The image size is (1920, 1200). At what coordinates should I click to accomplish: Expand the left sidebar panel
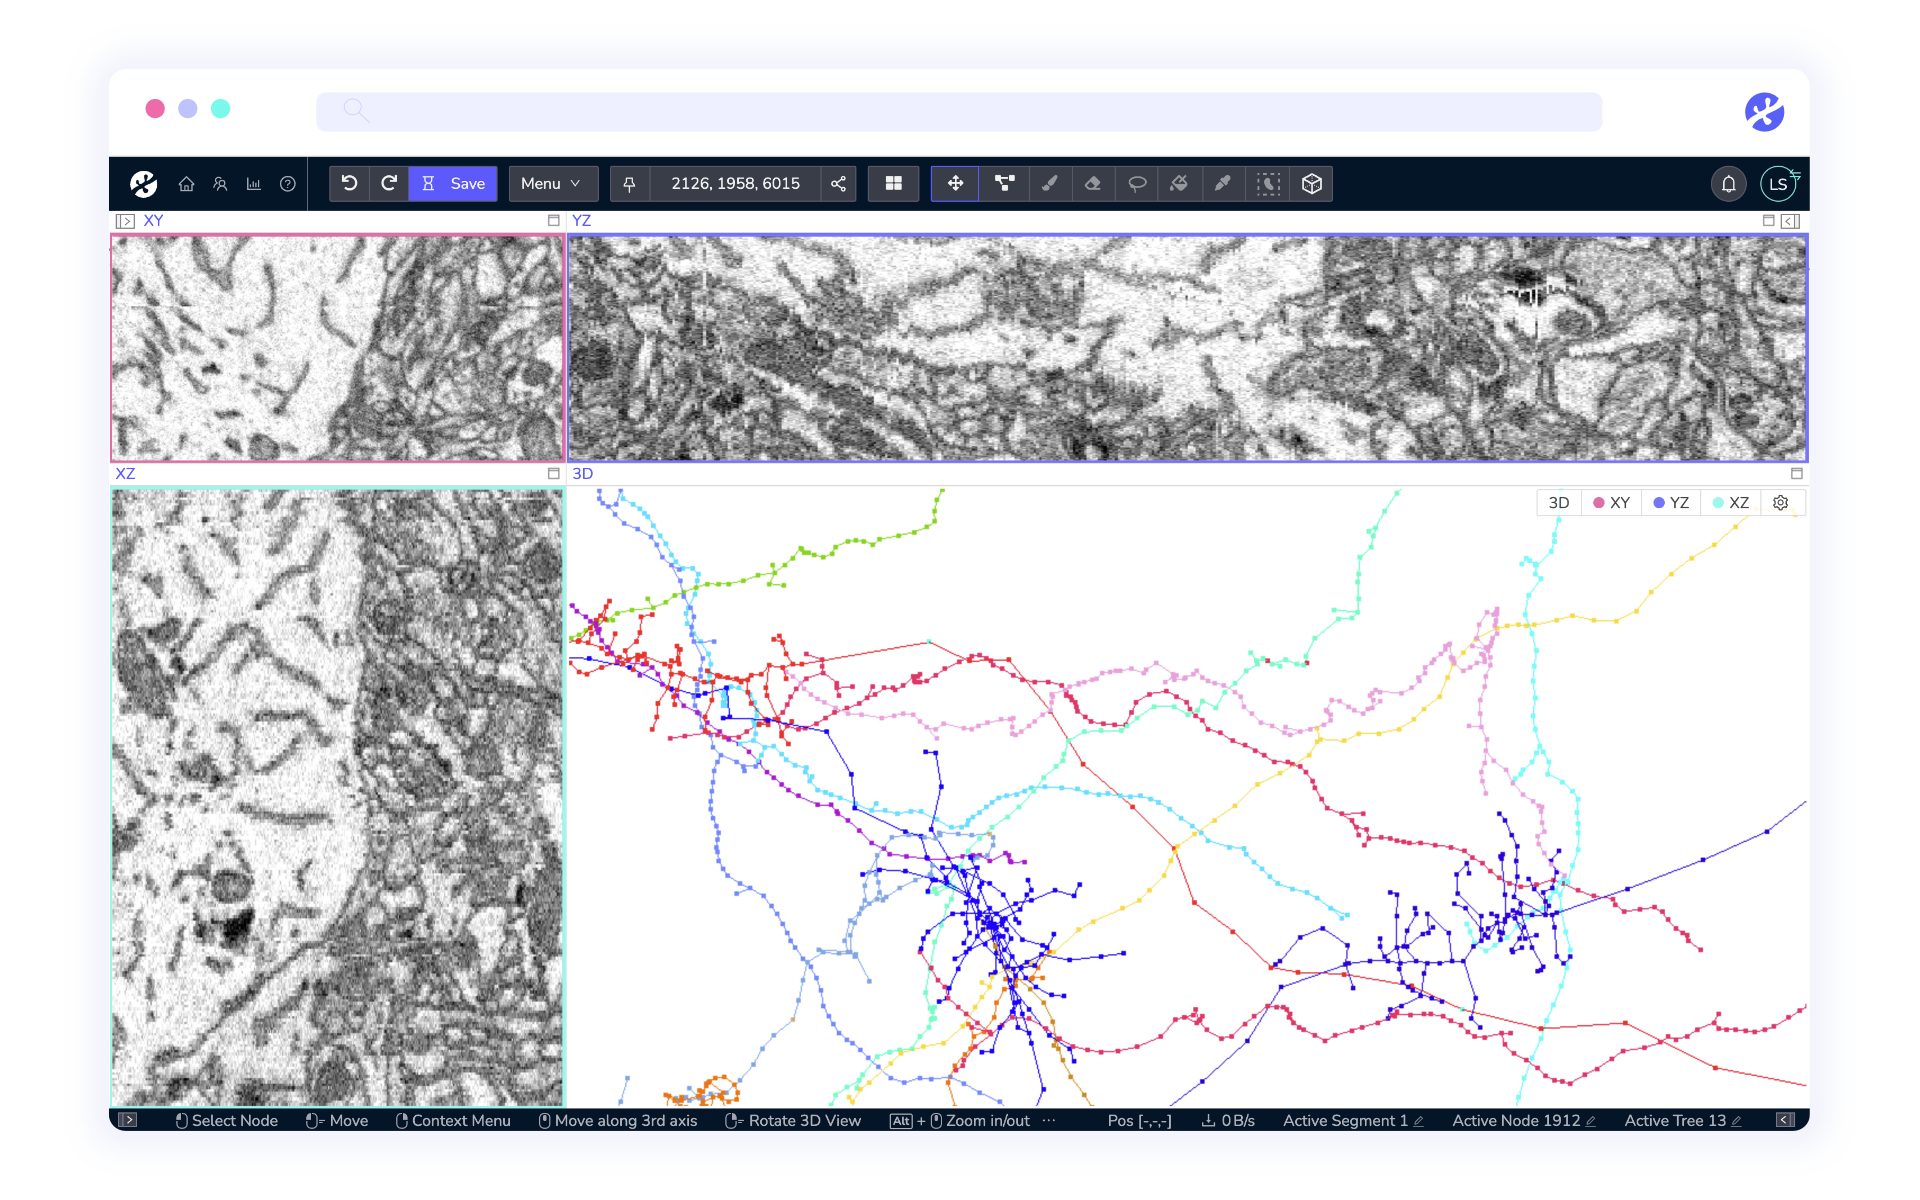click(125, 221)
